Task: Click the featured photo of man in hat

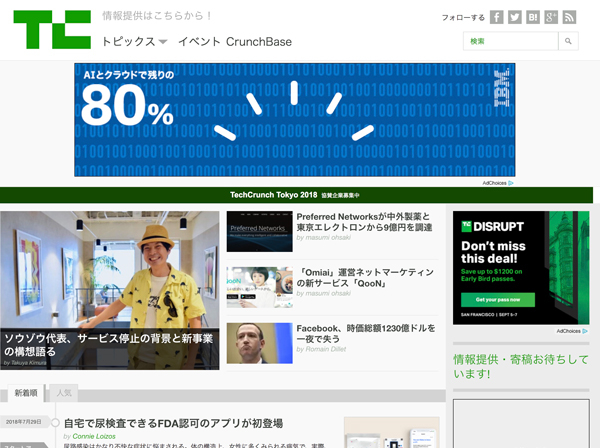Action: point(110,270)
